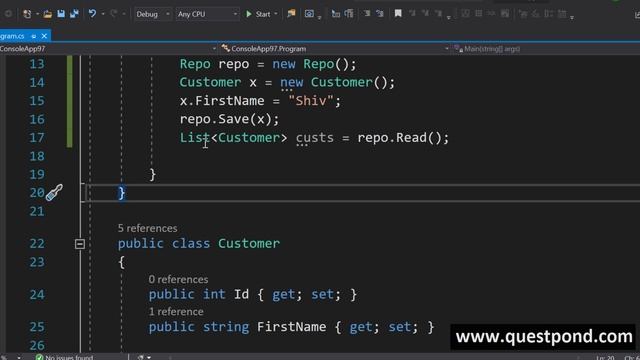
Task: Open the Any CPU platform dropdown
Action: (x=207, y=14)
